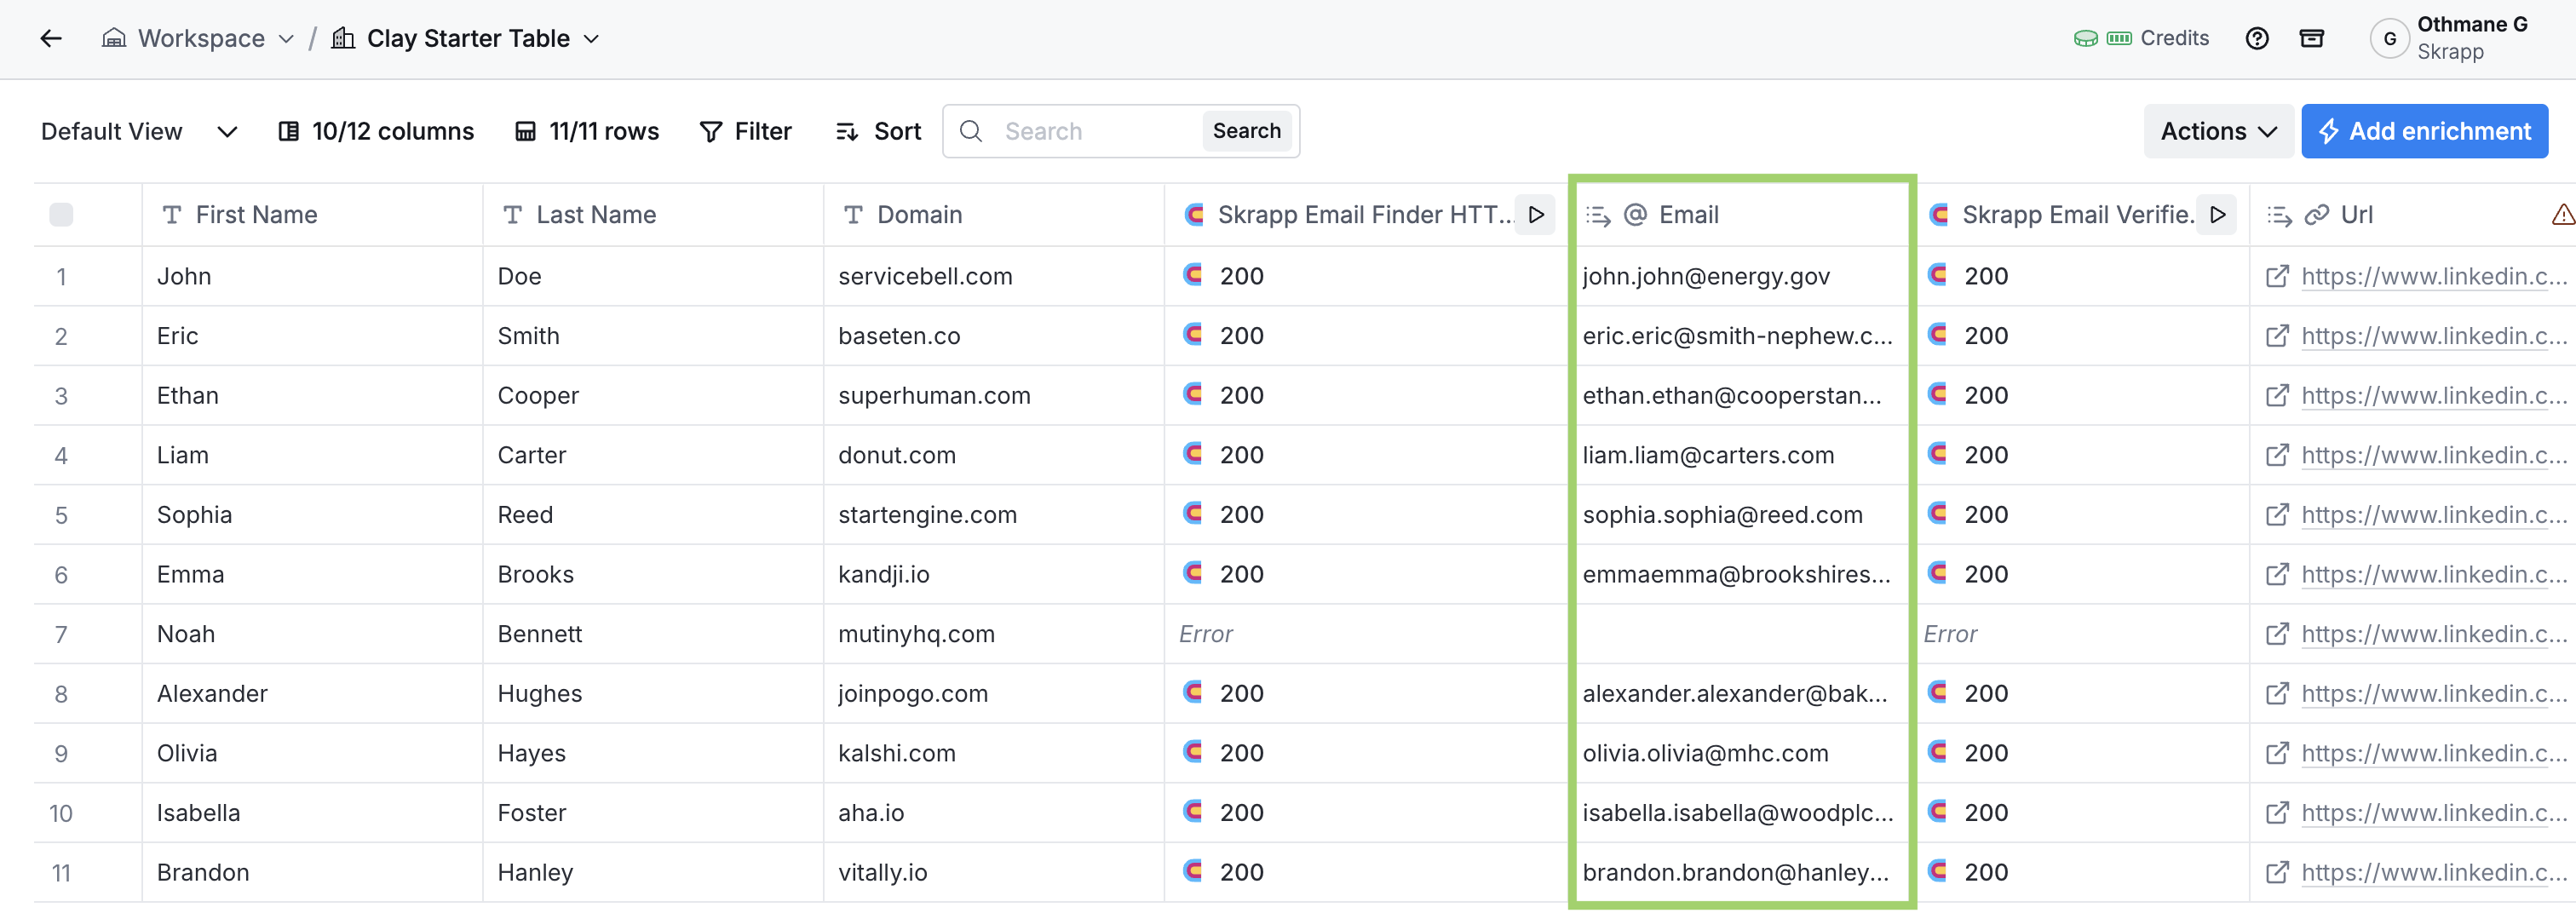Open the Filter menu

746,132
